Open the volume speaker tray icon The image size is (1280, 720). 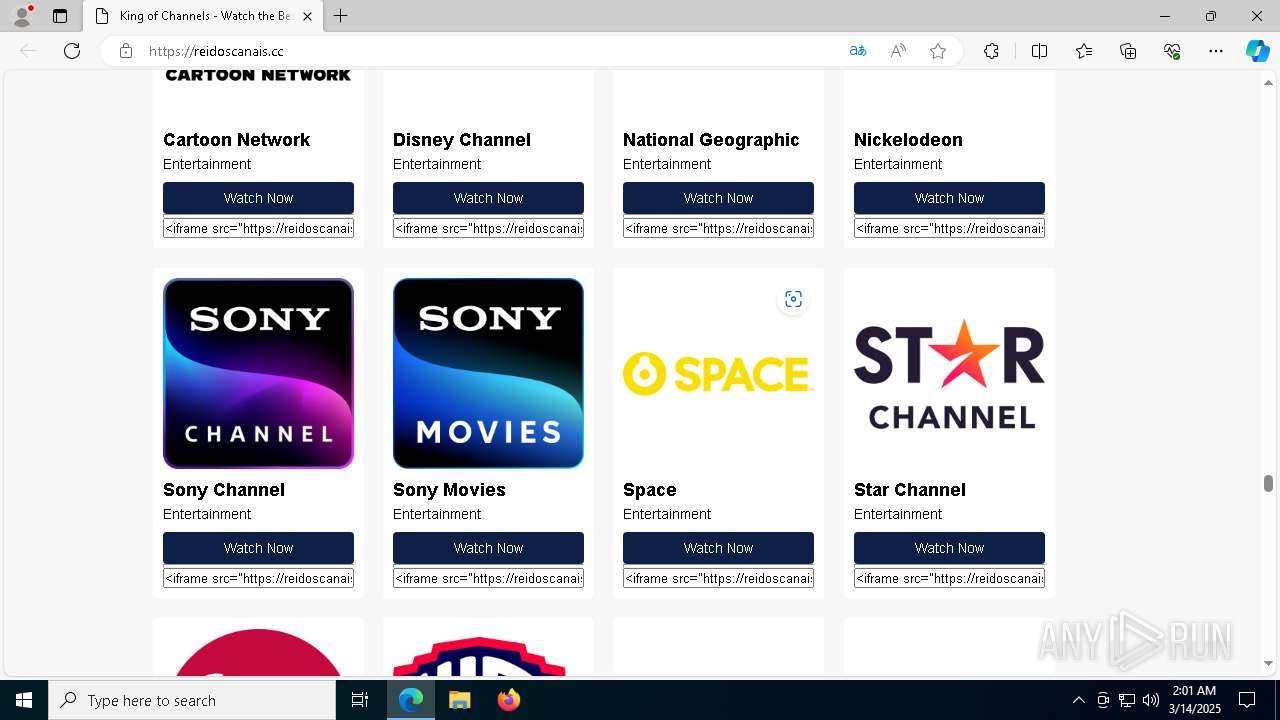(x=1150, y=700)
